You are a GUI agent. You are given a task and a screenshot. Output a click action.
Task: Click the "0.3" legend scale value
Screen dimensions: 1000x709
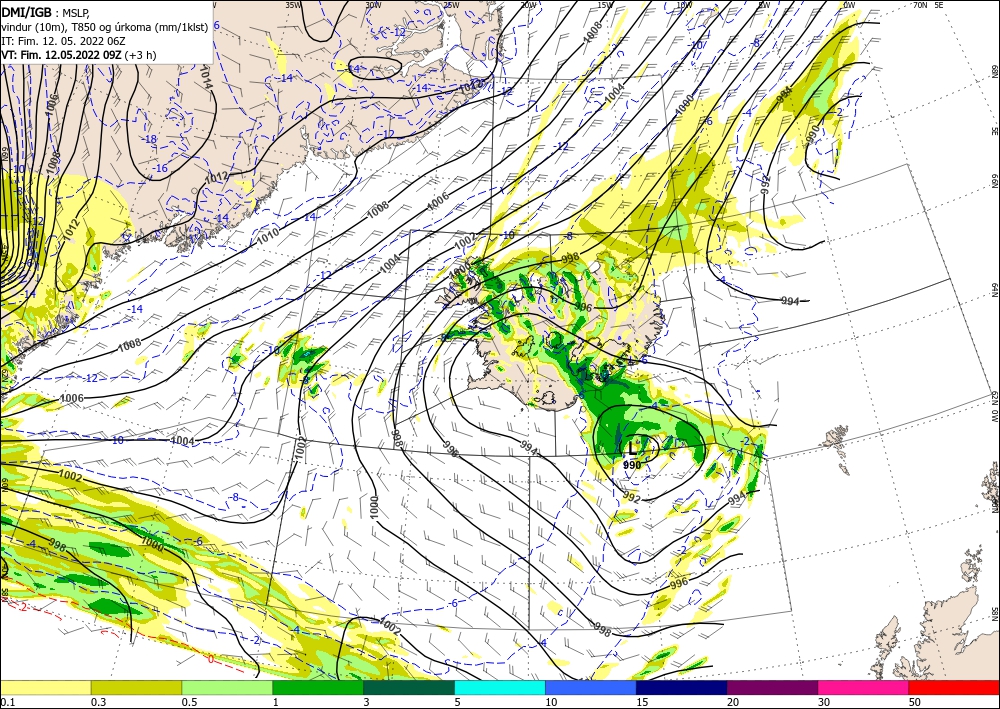(x=98, y=702)
